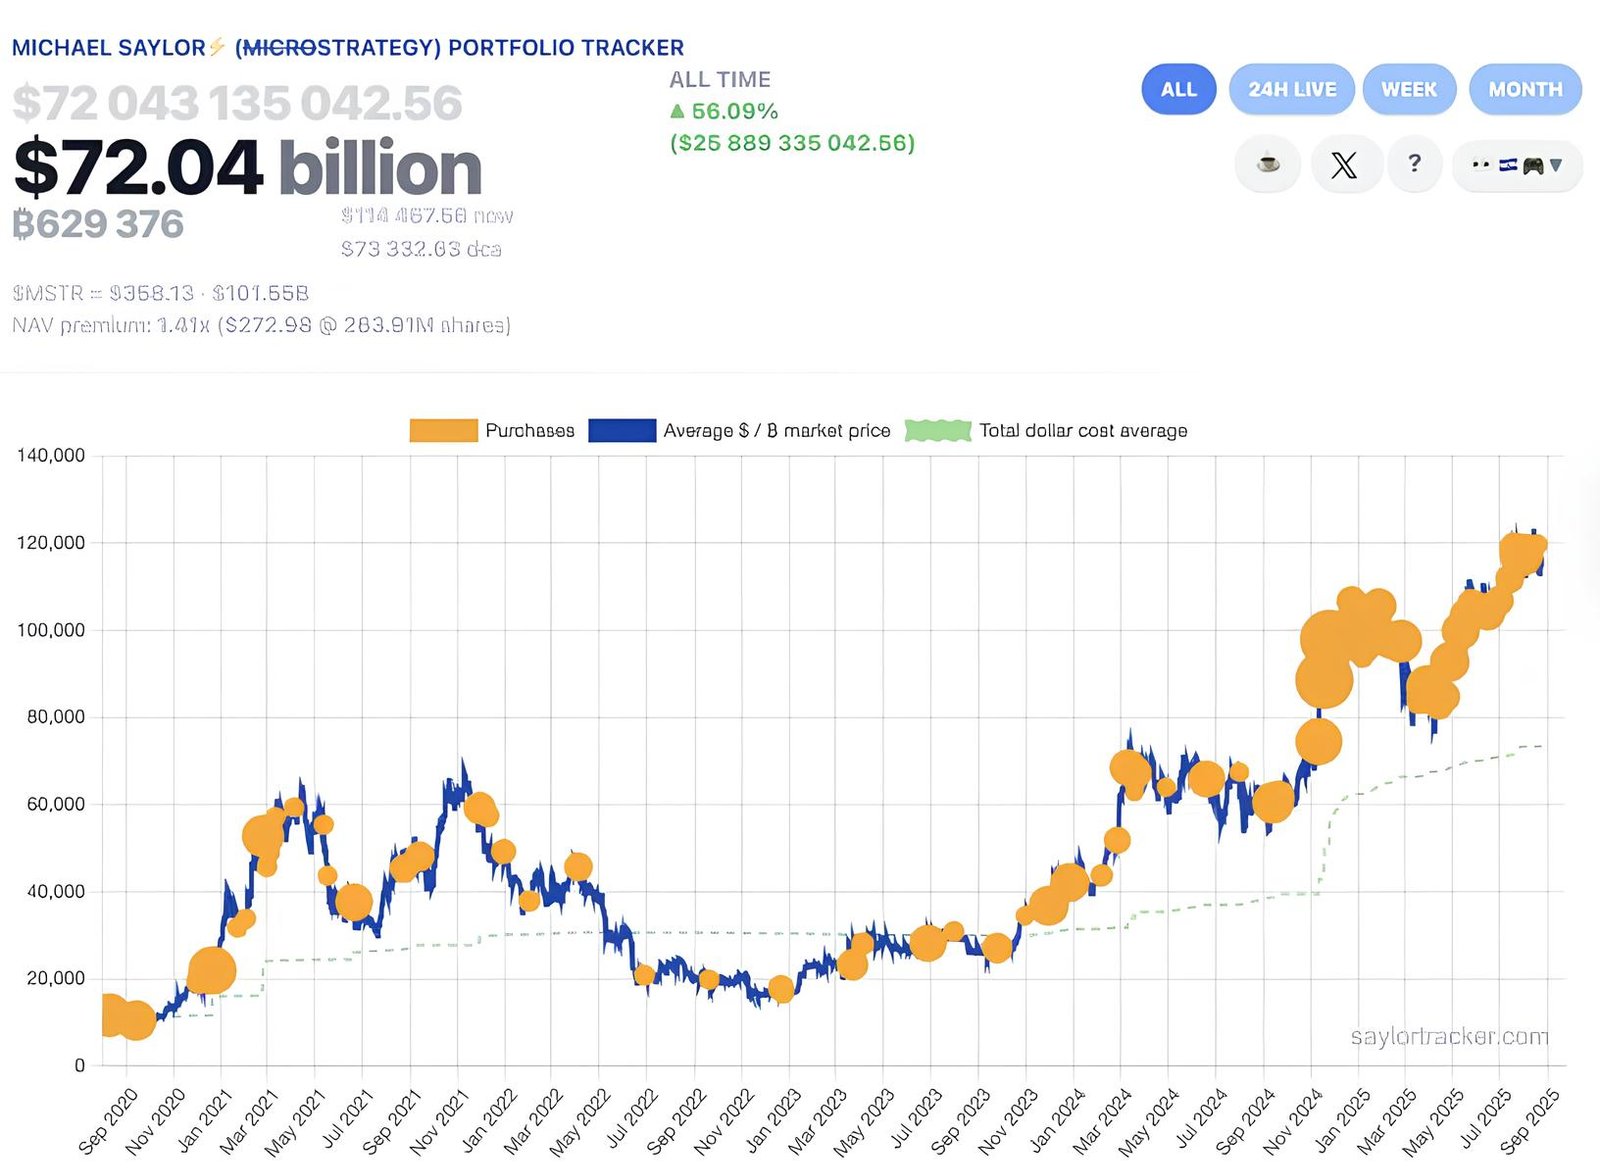
Task: Open the X (Twitter) profile icon
Action: (x=1344, y=164)
